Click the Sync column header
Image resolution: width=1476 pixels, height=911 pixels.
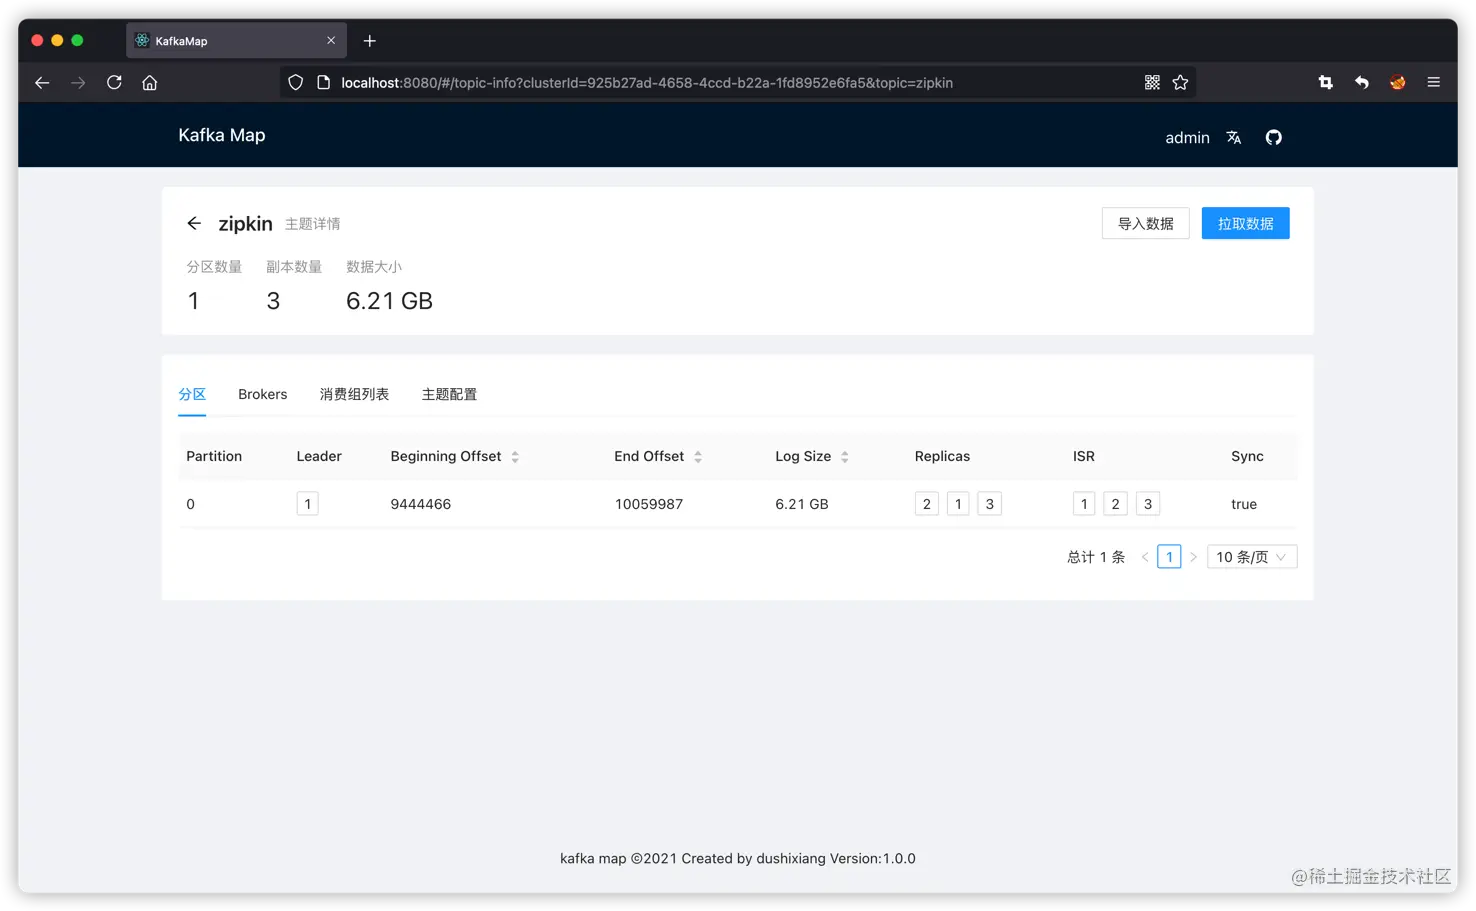(x=1247, y=456)
